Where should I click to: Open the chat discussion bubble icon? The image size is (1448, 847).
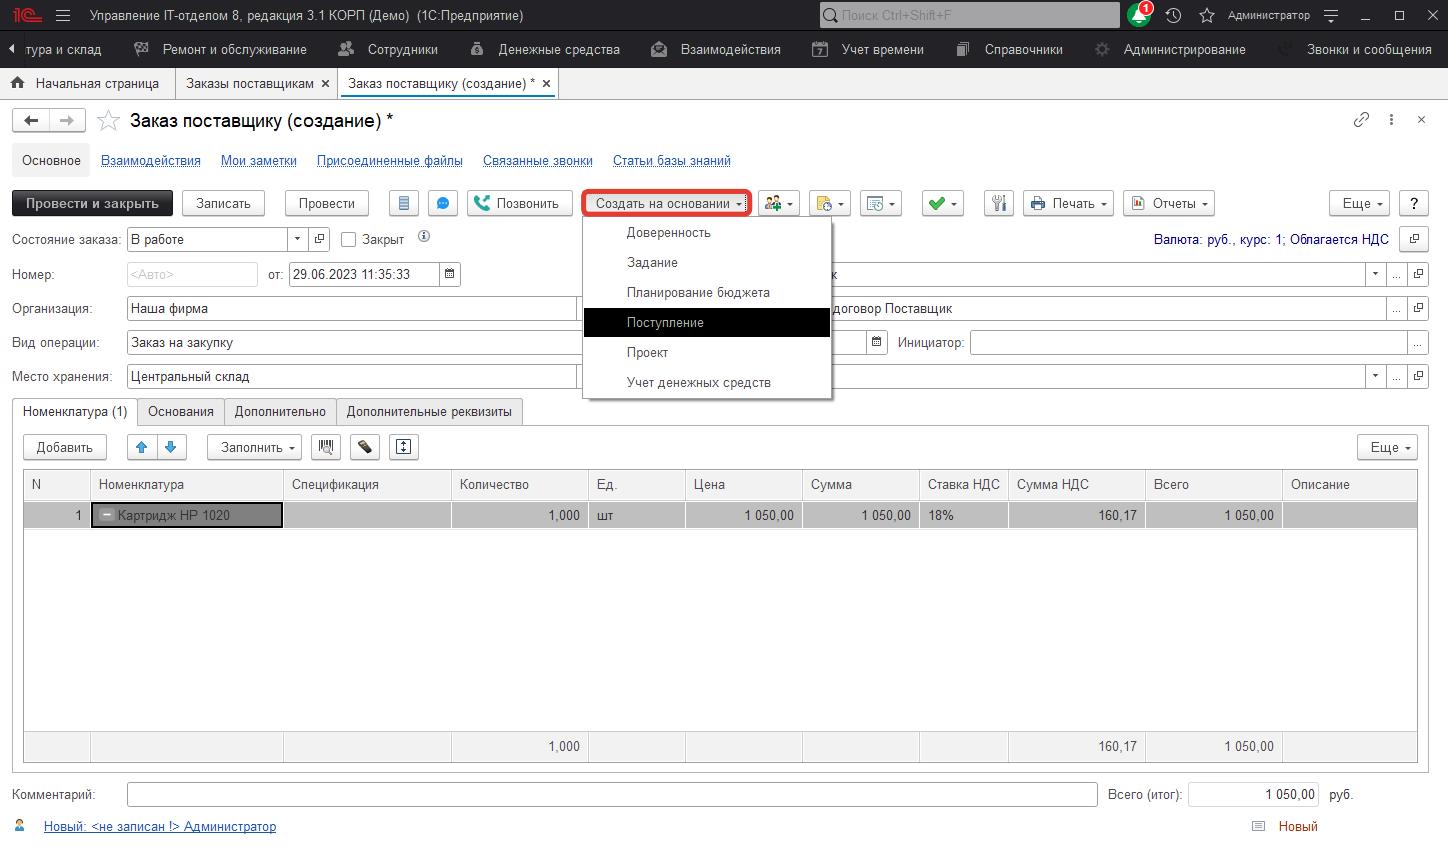click(x=443, y=203)
